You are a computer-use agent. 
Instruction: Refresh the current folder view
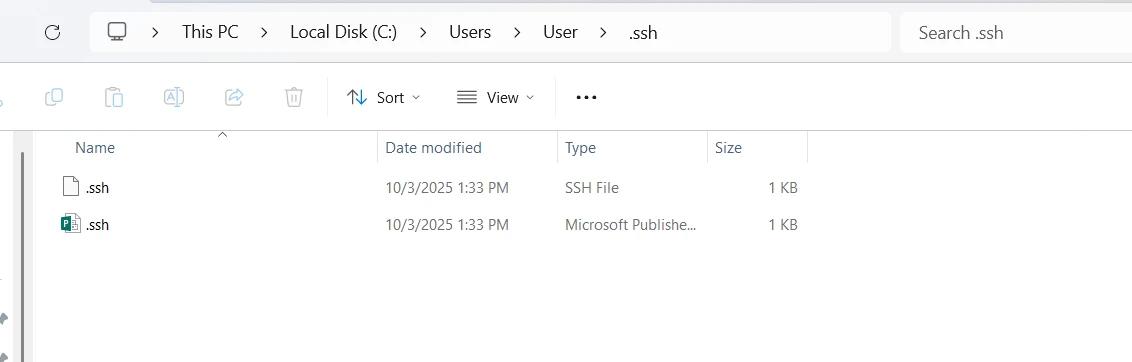click(52, 33)
